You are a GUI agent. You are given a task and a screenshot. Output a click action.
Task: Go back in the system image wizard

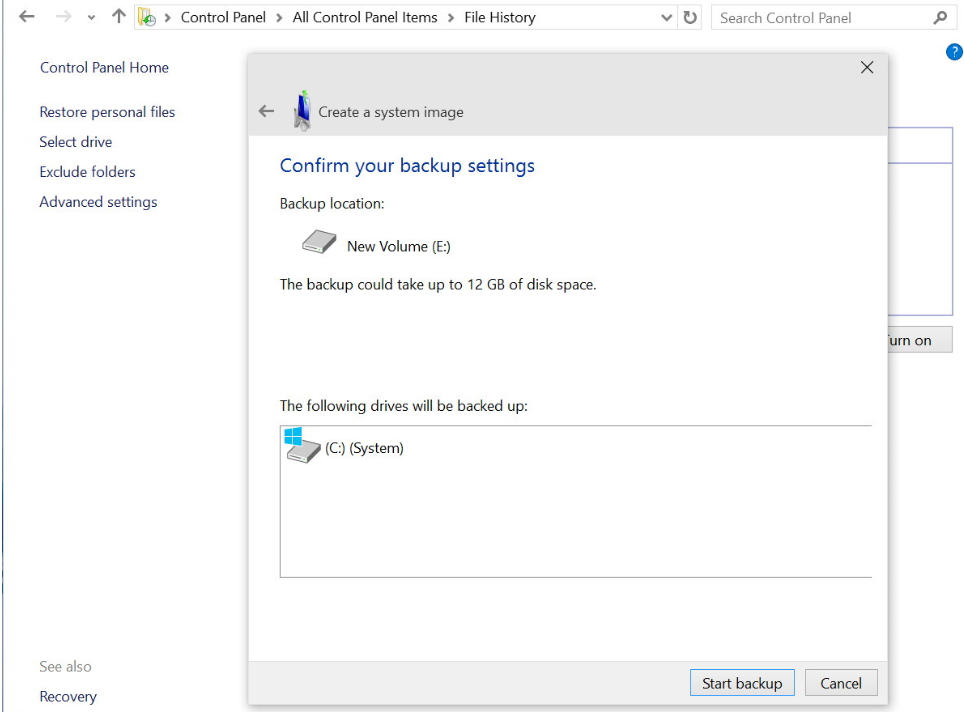[266, 111]
